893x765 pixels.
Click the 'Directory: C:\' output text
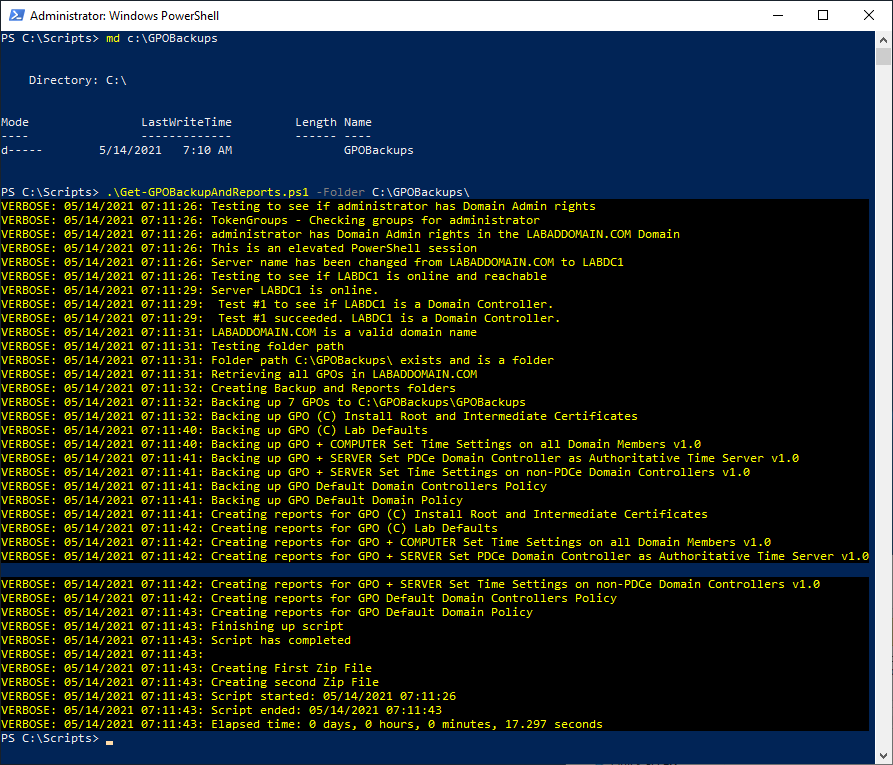77,80
